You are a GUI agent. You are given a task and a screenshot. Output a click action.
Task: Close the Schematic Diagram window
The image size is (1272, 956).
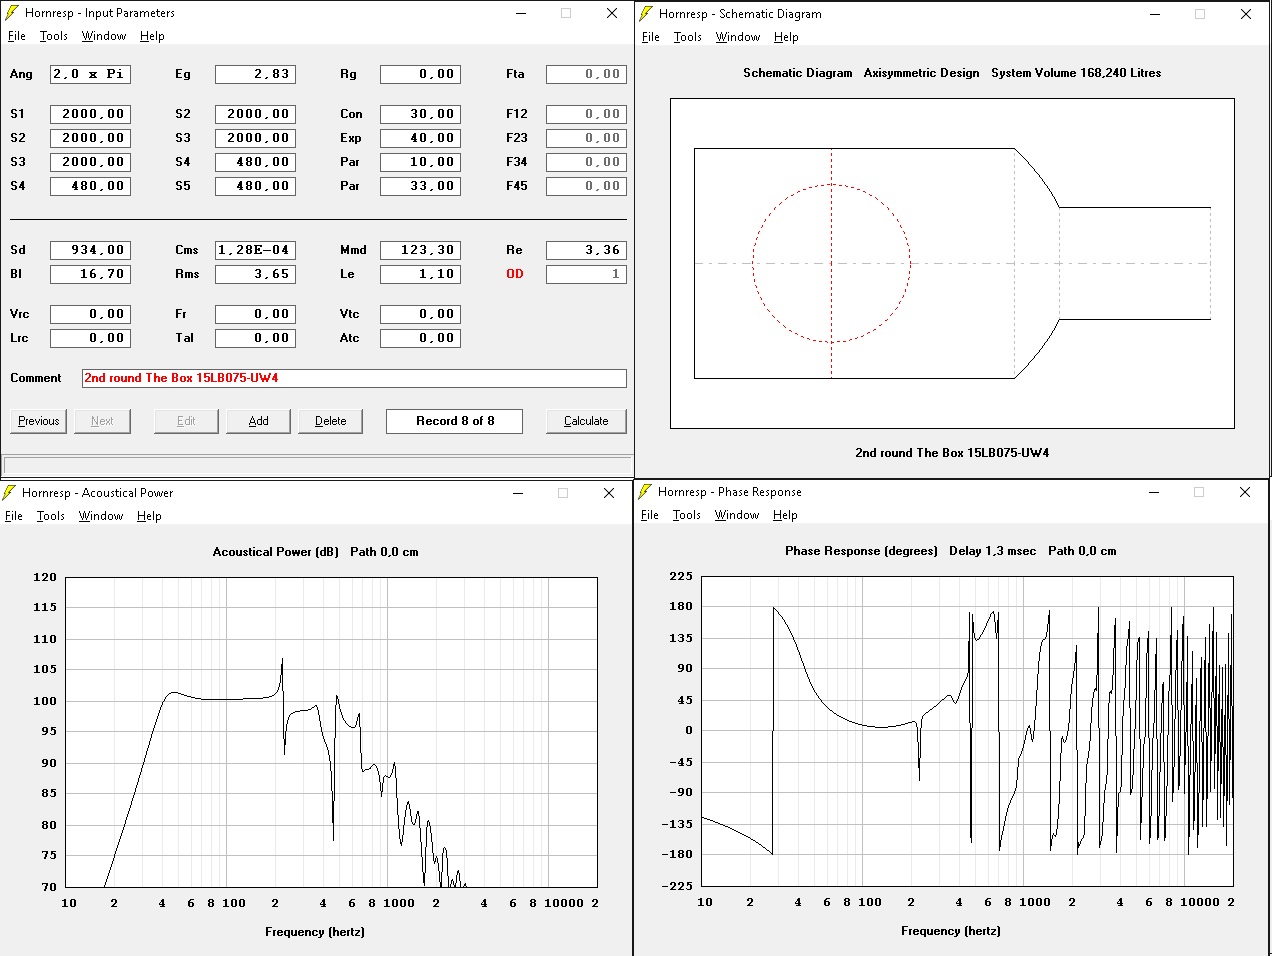1246,14
